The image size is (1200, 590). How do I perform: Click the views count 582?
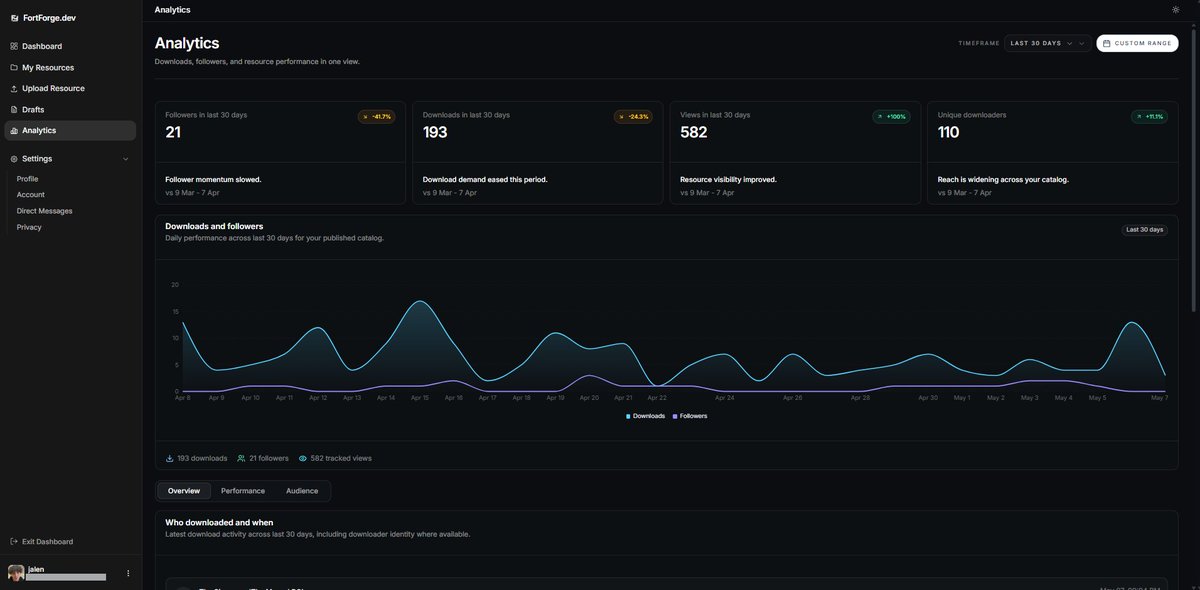[x=694, y=132]
